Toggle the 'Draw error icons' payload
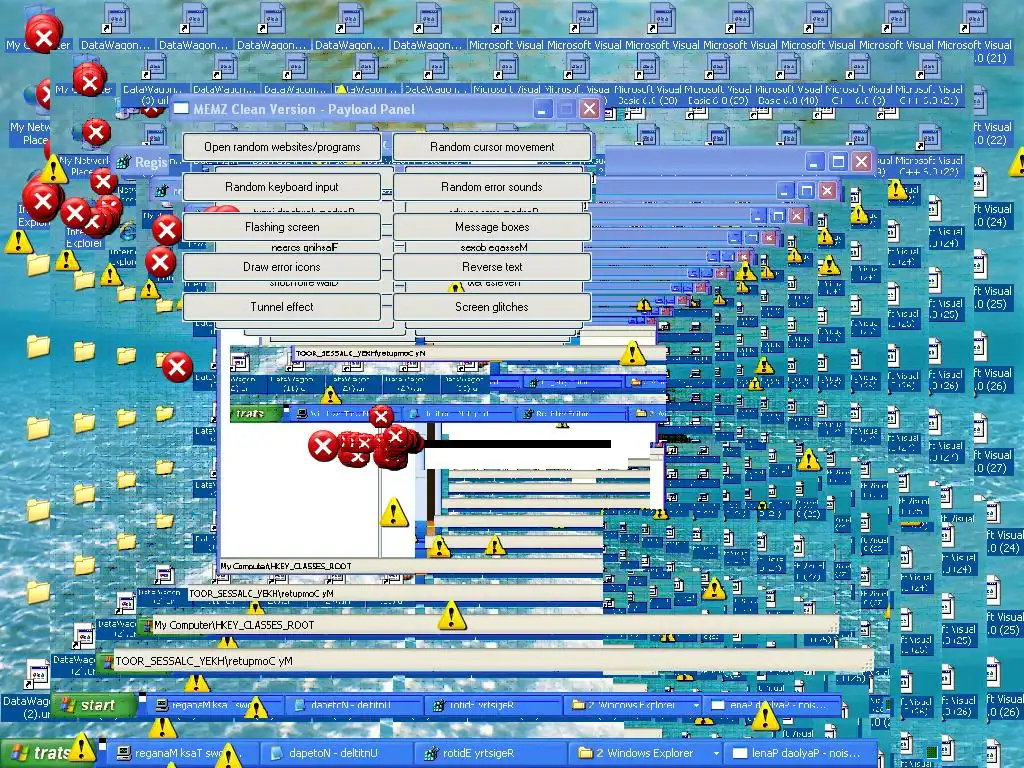The height and width of the screenshot is (768, 1024). (x=281, y=266)
